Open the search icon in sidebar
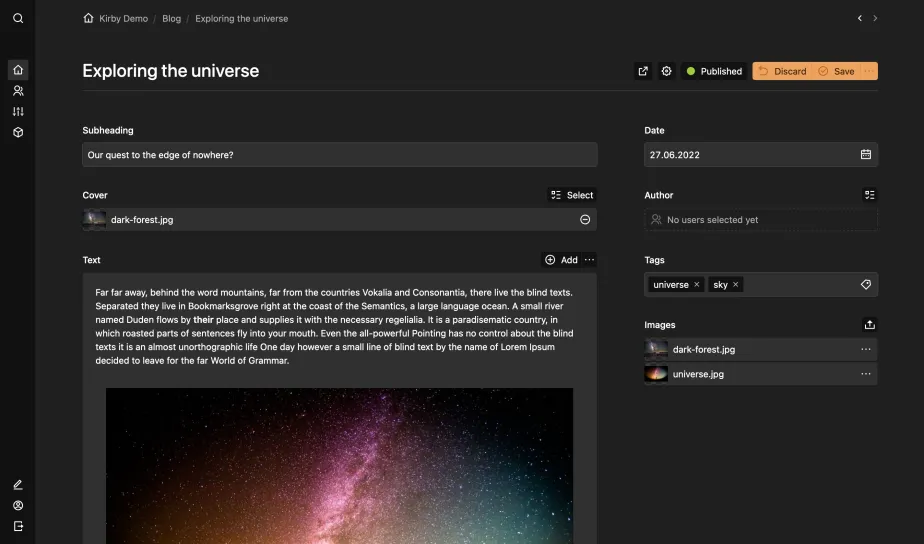The image size is (924, 544). (x=18, y=18)
